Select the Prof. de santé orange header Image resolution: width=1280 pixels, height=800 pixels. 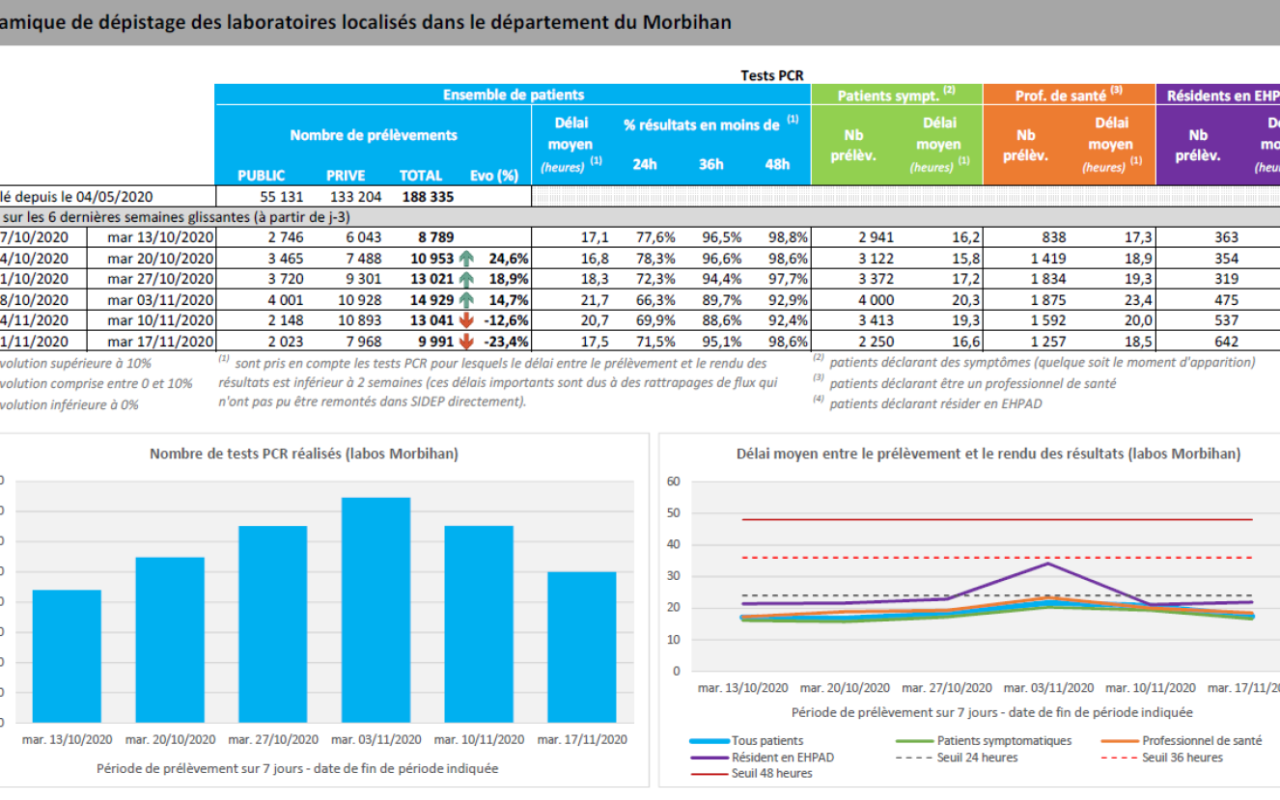click(x=1069, y=95)
